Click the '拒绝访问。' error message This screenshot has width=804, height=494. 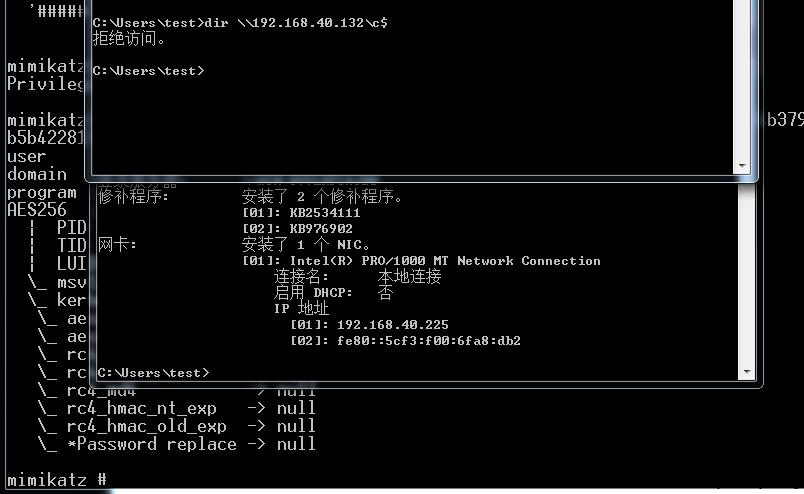[129, 38]
